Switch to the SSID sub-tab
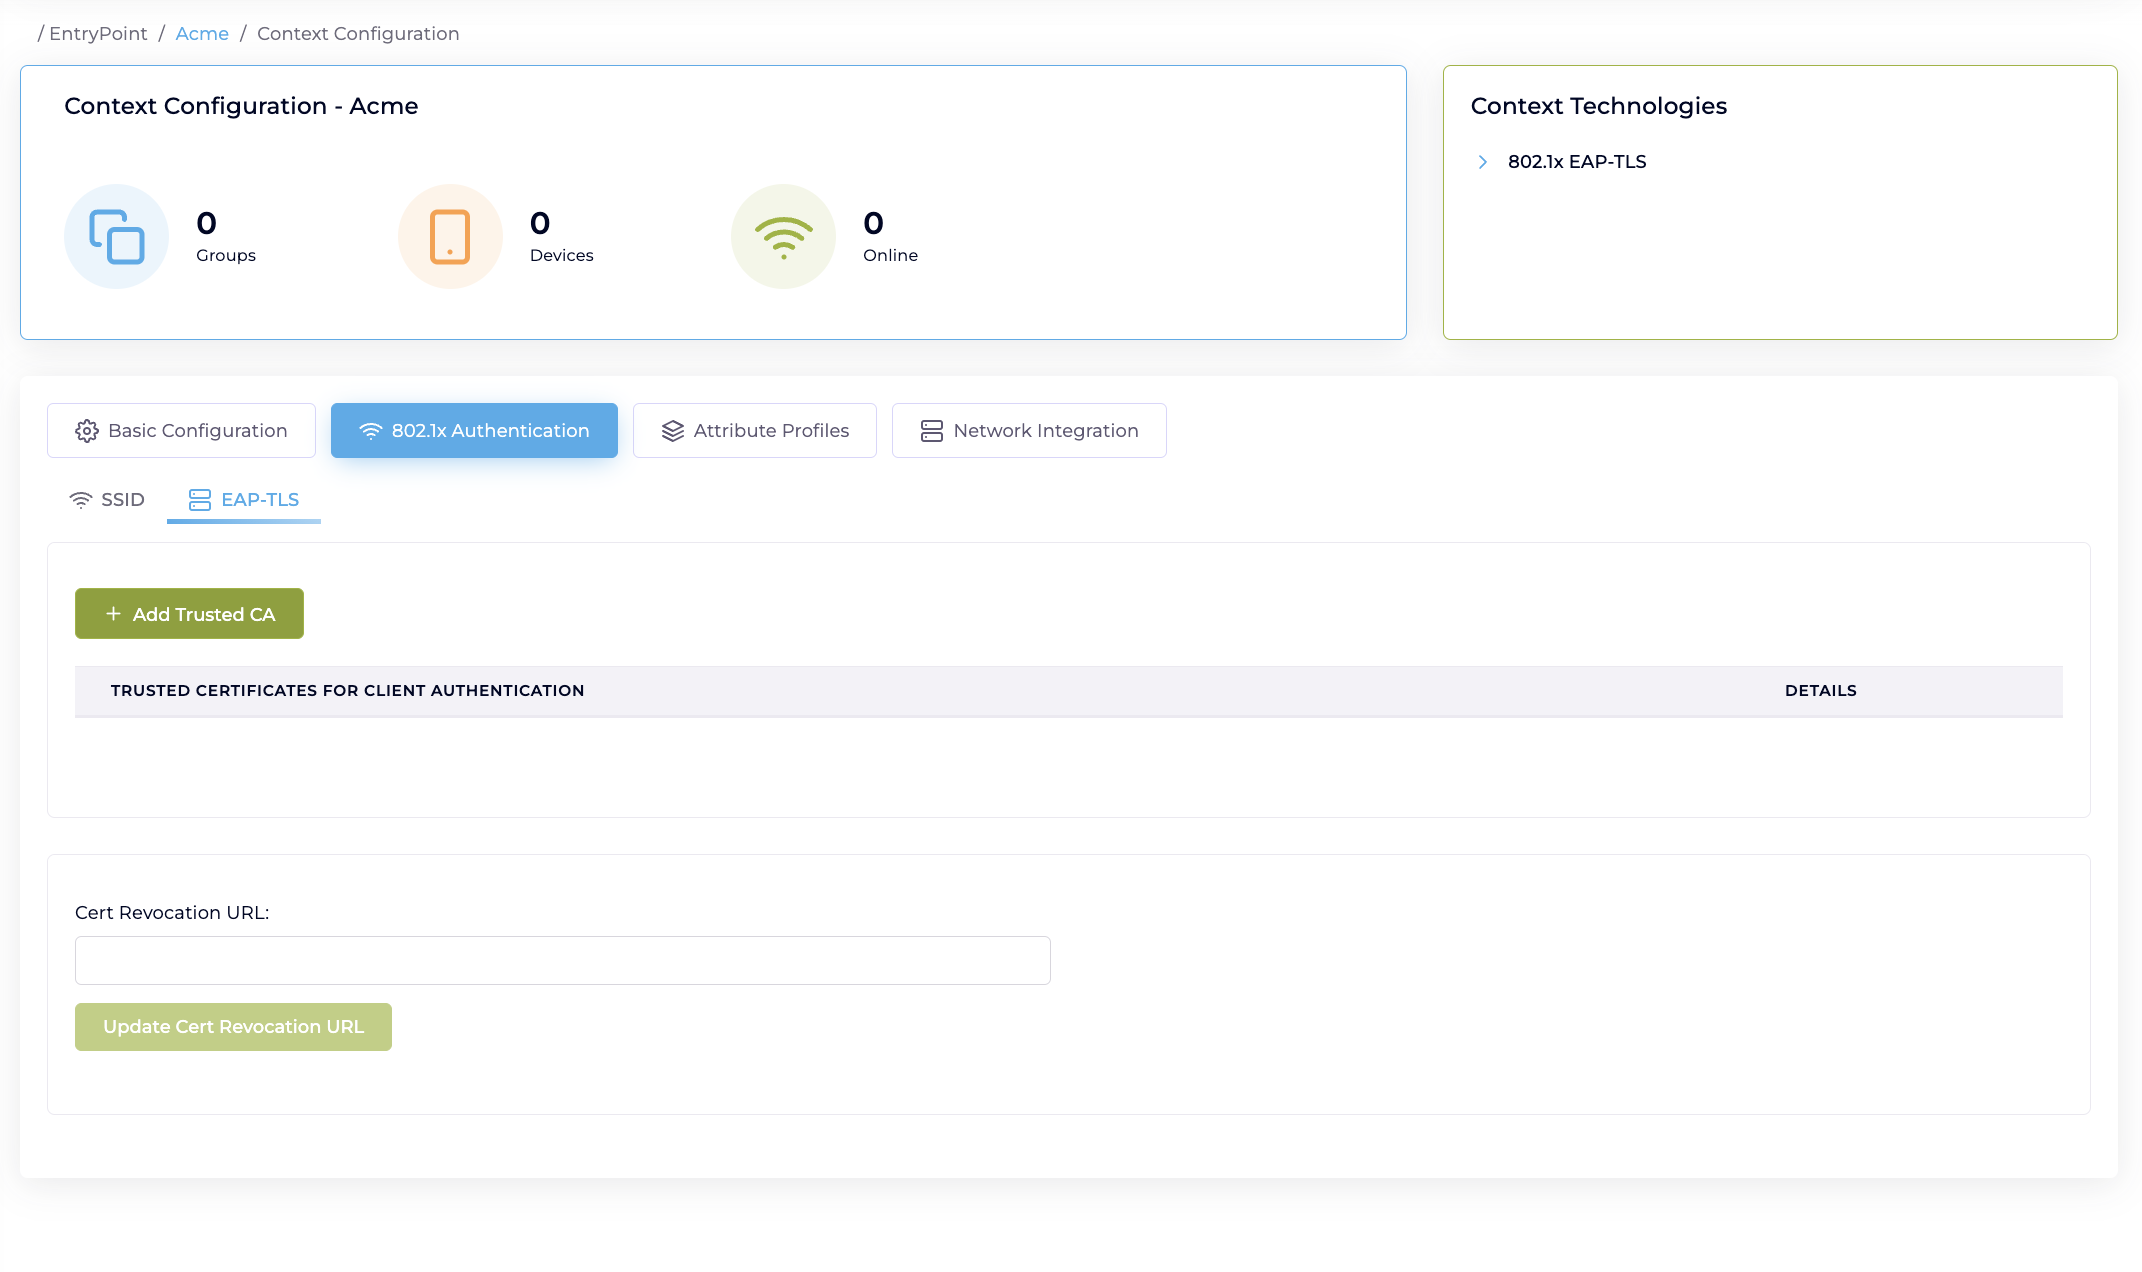 coord(122,500)
